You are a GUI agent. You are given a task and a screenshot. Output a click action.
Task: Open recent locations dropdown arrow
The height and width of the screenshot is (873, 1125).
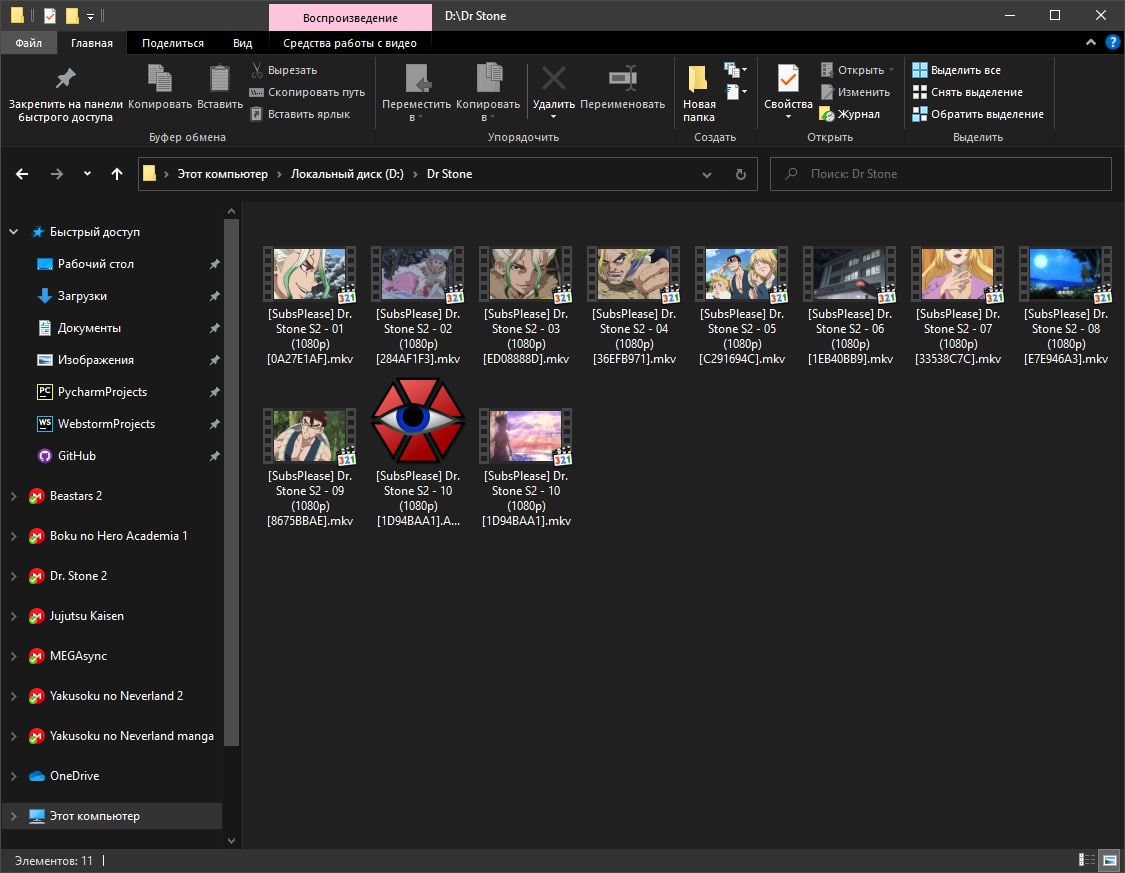coord(87,174)
